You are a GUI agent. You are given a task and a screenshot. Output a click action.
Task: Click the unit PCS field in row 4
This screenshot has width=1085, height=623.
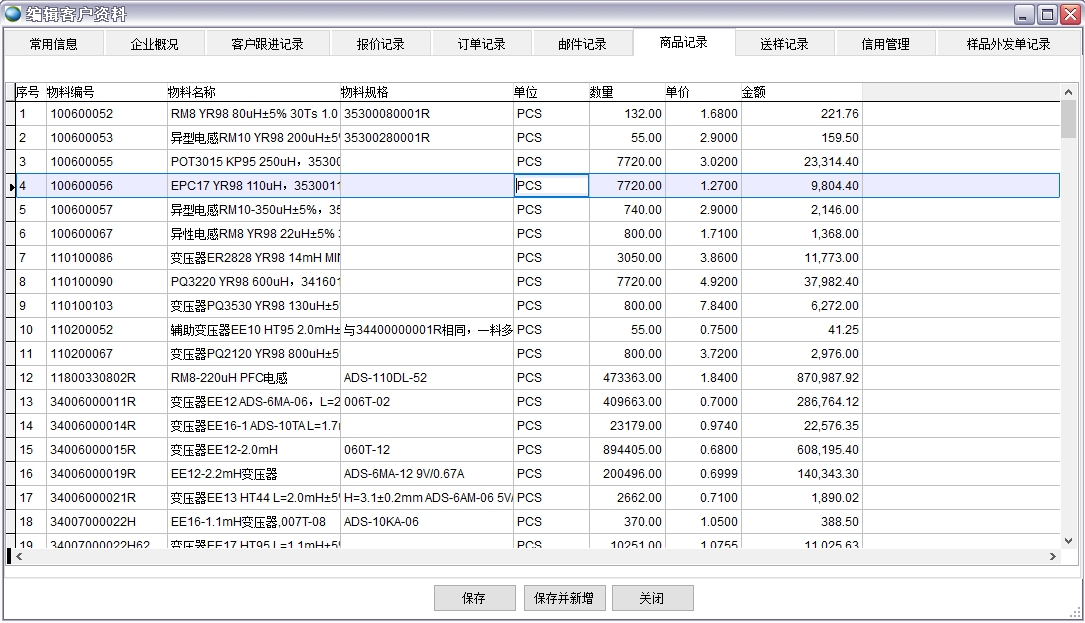[550, 186]
